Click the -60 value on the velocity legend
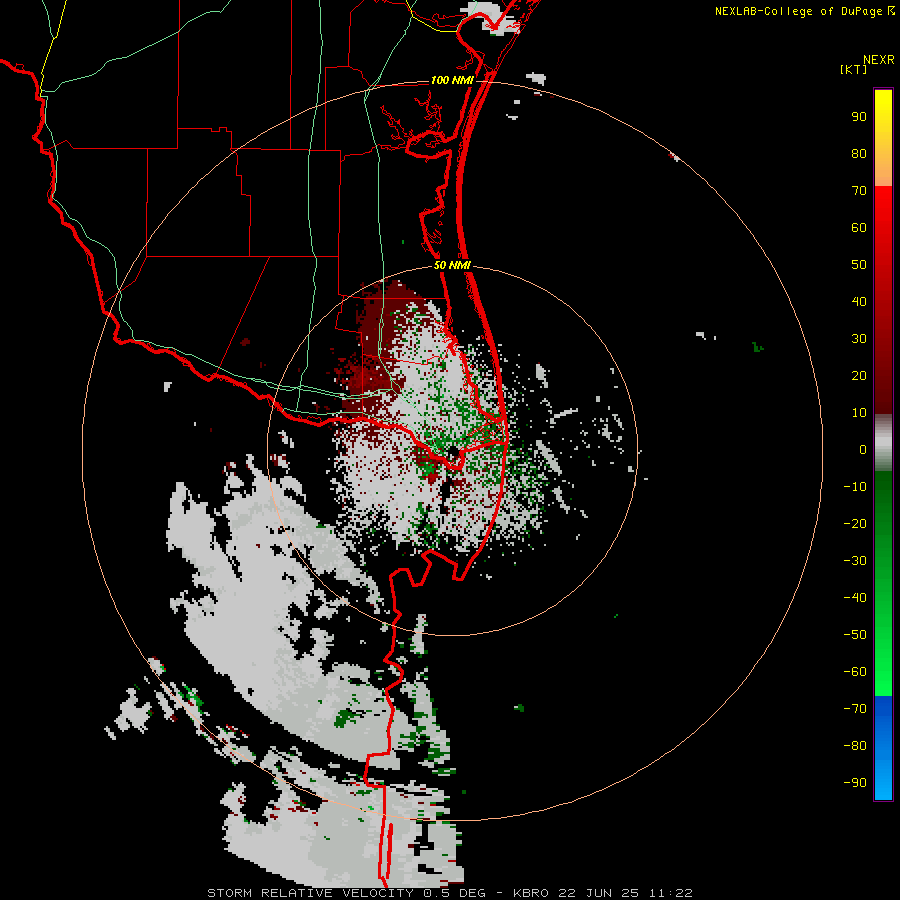 coord(855,672)
